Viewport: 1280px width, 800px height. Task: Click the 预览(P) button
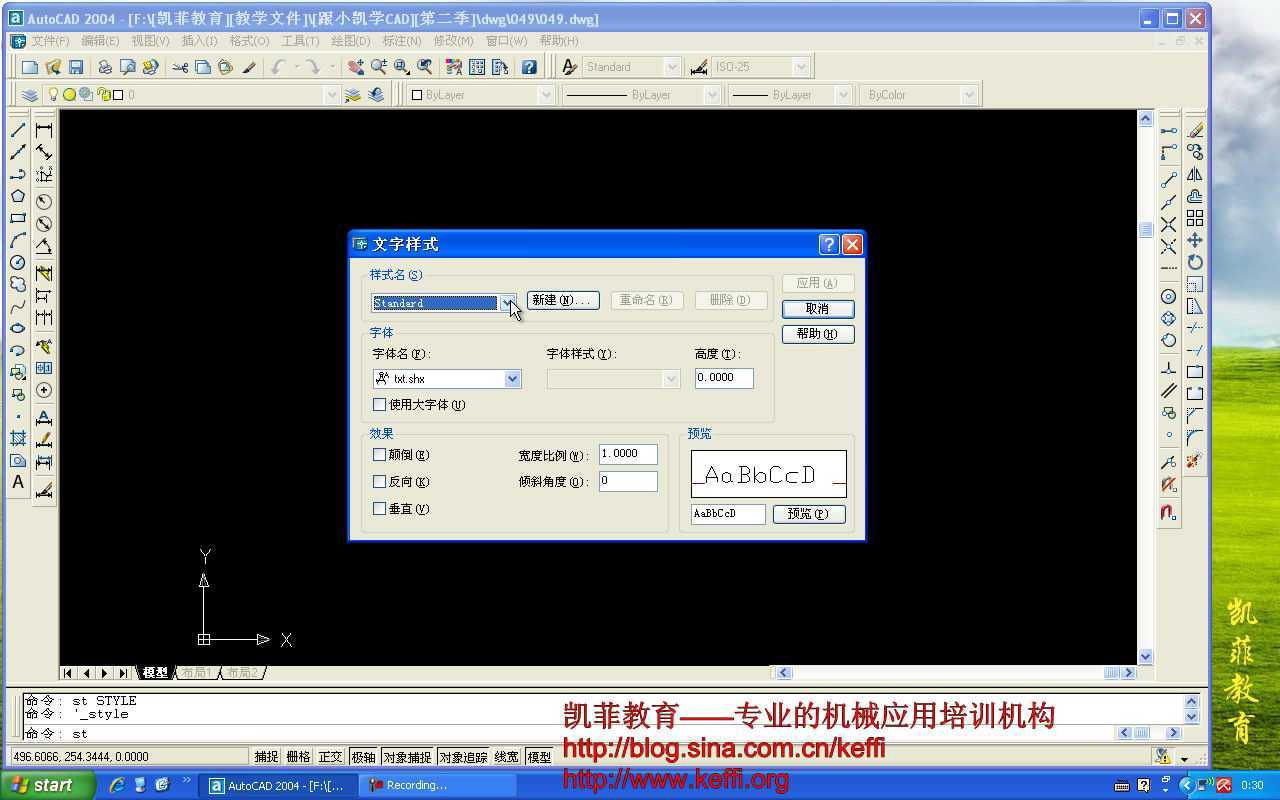click(809, 514)
